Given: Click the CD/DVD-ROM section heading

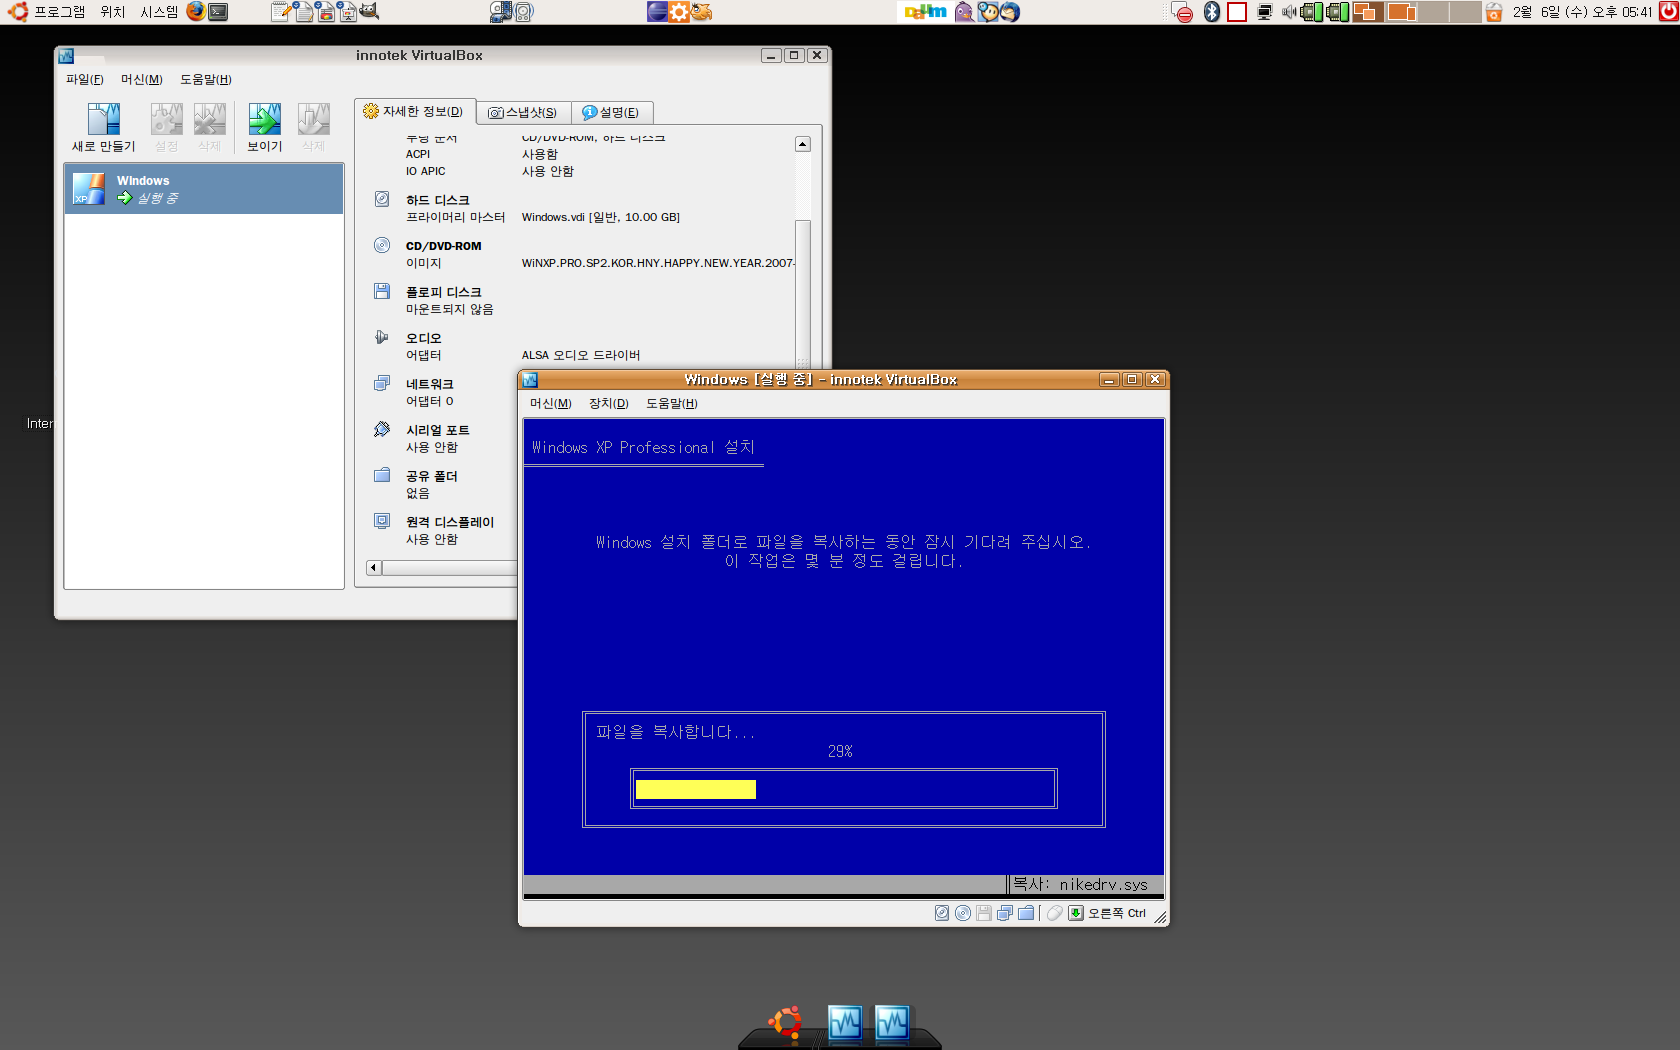Looking at the screenshot, I should tap(443, 246).
